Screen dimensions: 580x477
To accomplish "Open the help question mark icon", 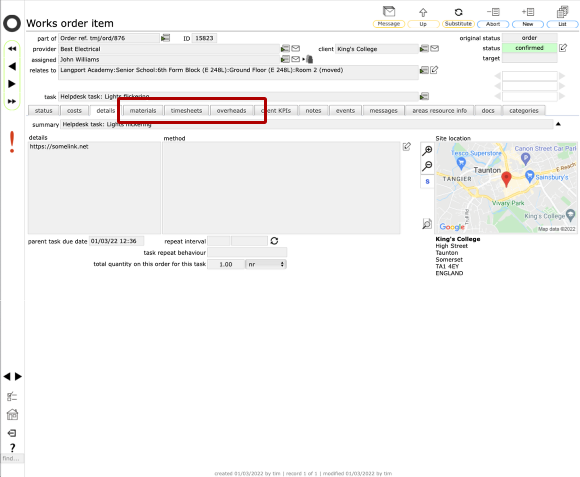I will pos(12,448).
